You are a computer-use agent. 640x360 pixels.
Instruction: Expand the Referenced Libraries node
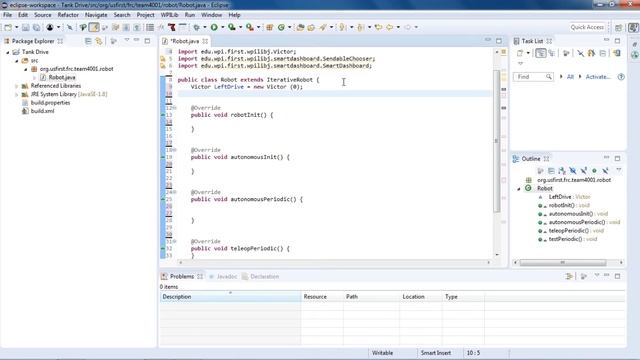tap(17, 86)
